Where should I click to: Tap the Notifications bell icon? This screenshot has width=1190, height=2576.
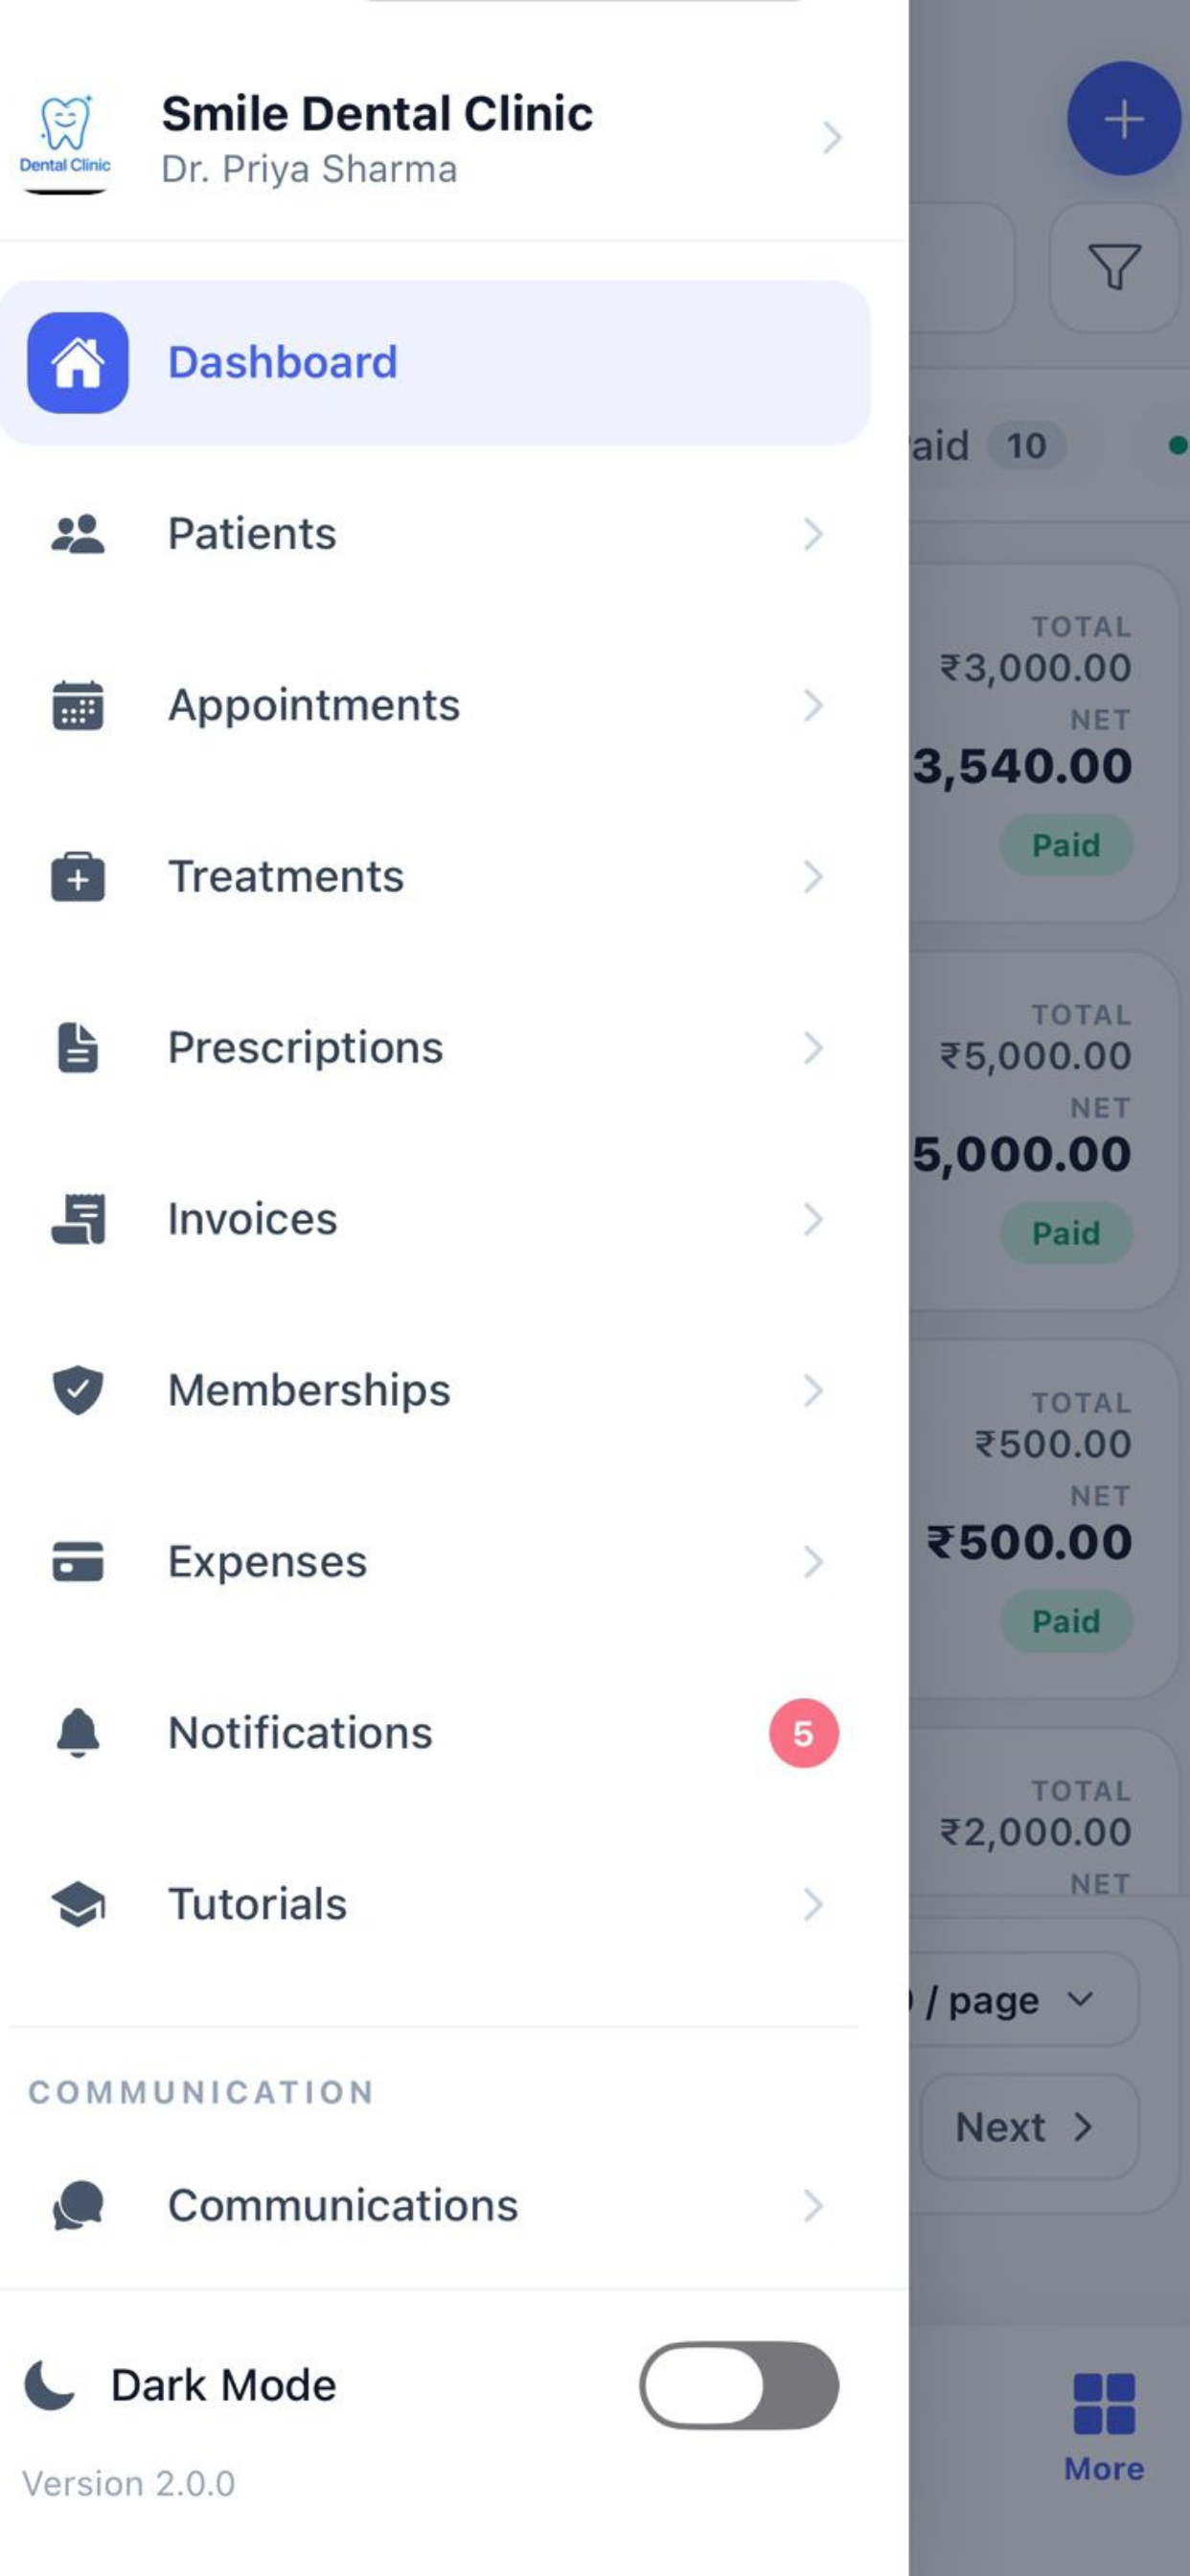pyautogui.click(x=78, y=1733)
